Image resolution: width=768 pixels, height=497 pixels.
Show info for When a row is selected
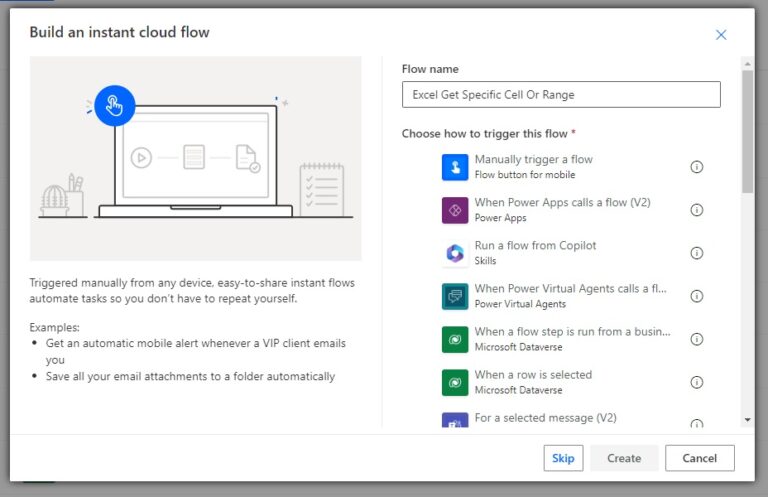pyautogui.click(x=697, y=382)
